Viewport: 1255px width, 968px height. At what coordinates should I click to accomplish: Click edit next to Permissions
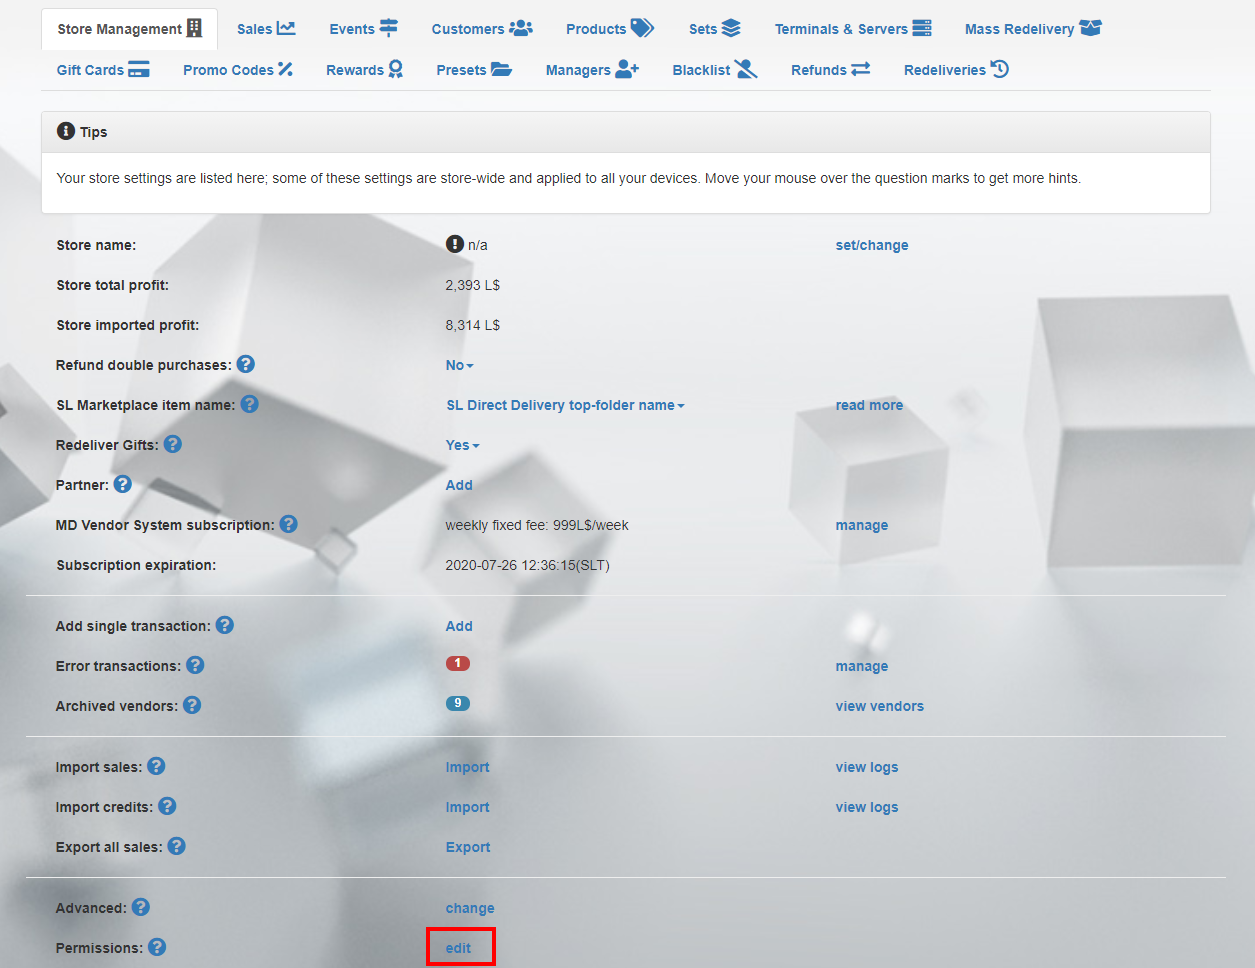[459, 948]
